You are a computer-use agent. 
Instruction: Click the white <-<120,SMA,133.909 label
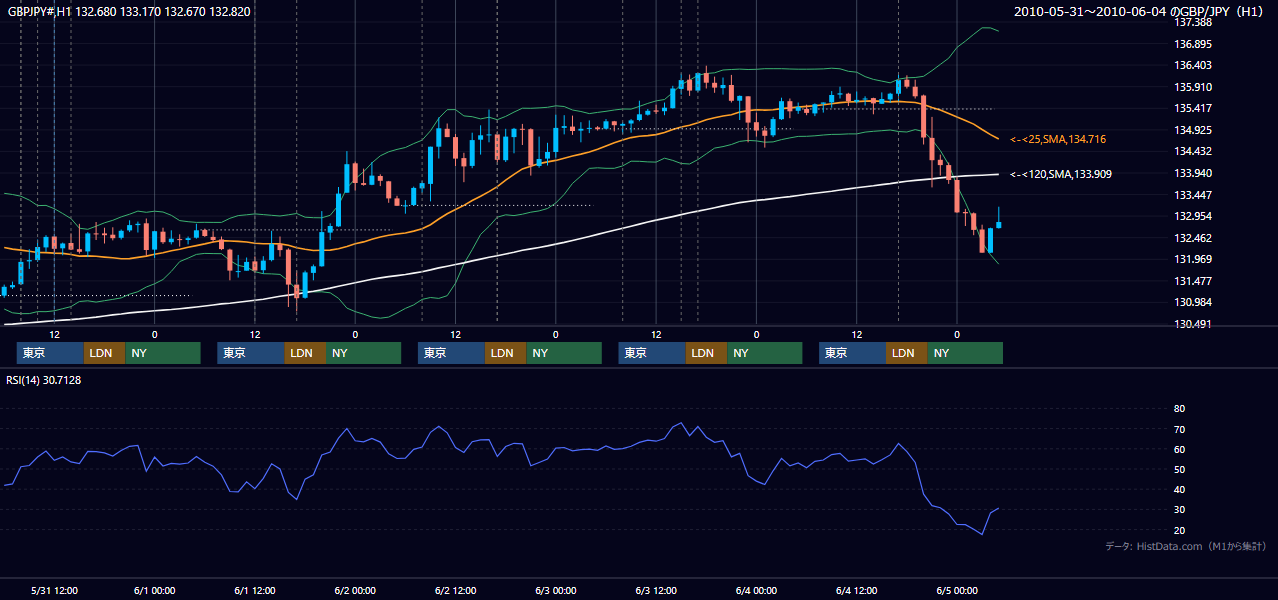coord(1061,174)
